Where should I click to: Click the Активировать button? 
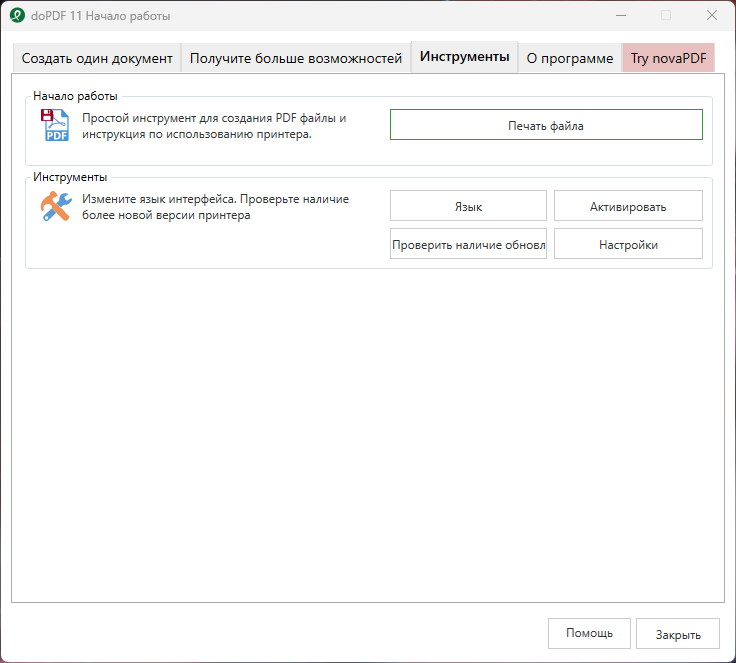[x=628, y=206]
